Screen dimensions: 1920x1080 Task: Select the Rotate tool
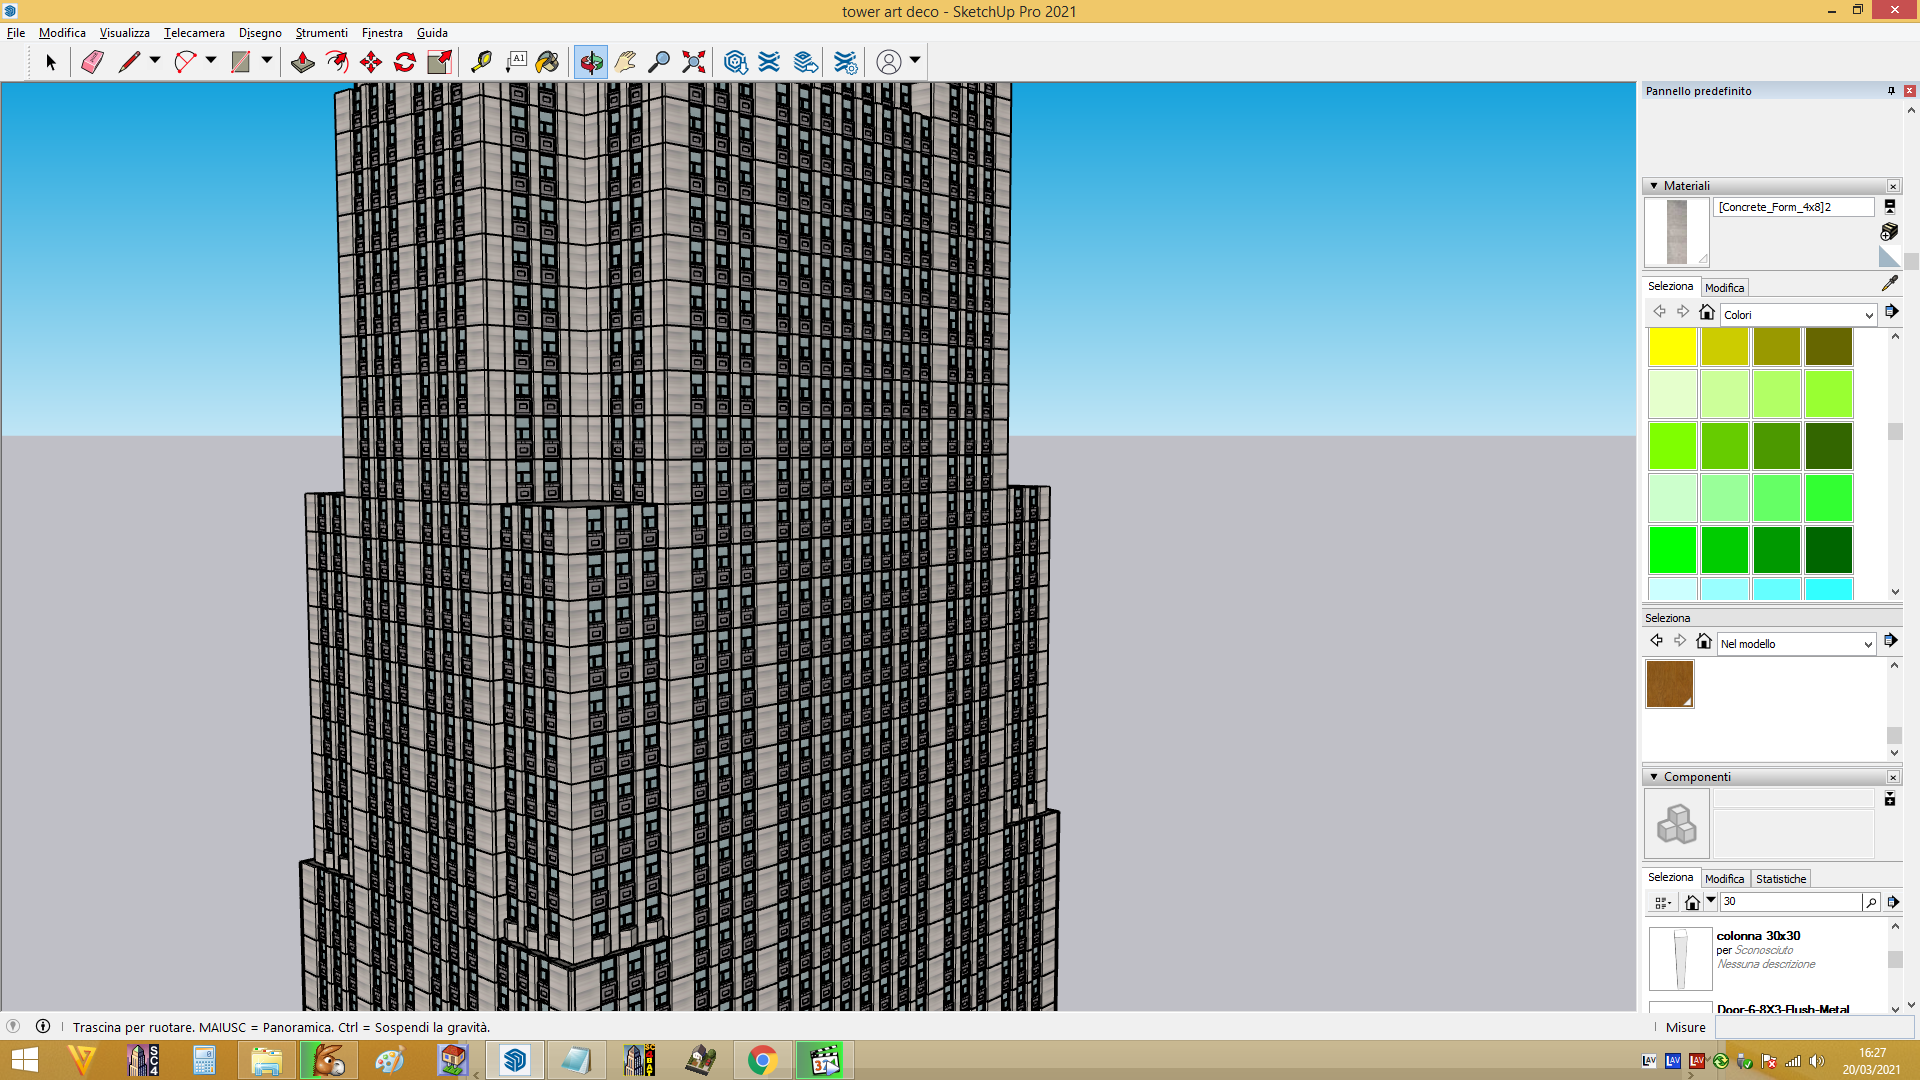click(x=405, y=62)
